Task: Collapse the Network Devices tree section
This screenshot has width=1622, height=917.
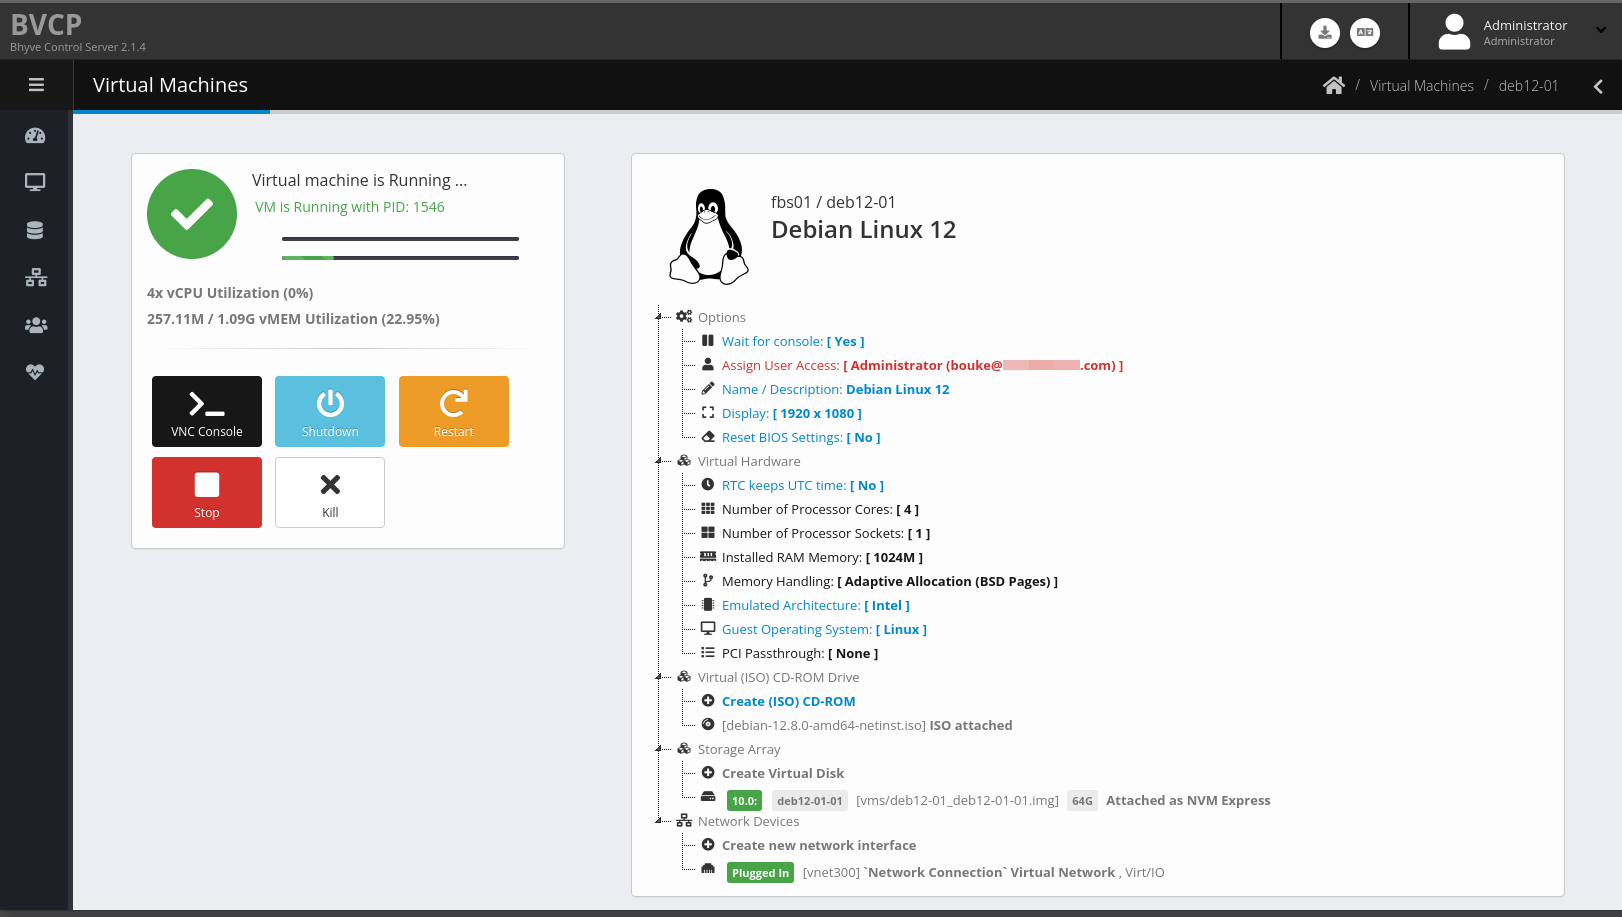Action: pyautogui.click(x=658, y=821)
